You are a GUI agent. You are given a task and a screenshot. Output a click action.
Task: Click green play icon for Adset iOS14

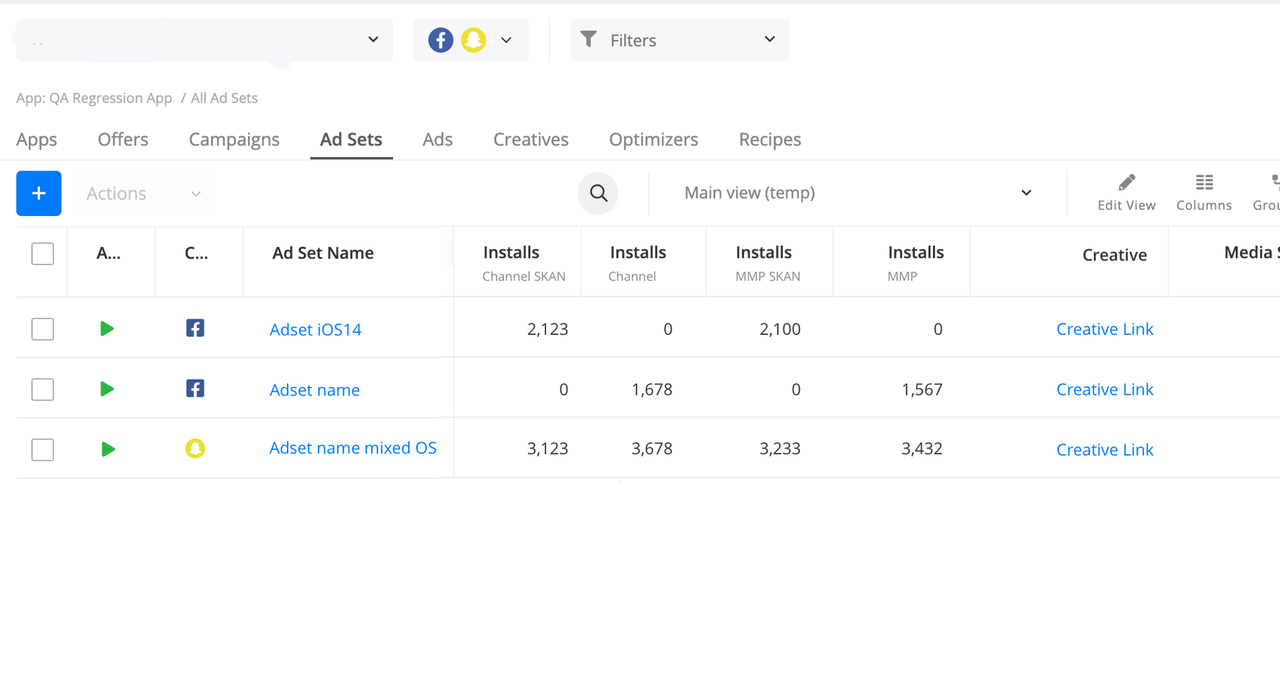click(x=107, y=328)
